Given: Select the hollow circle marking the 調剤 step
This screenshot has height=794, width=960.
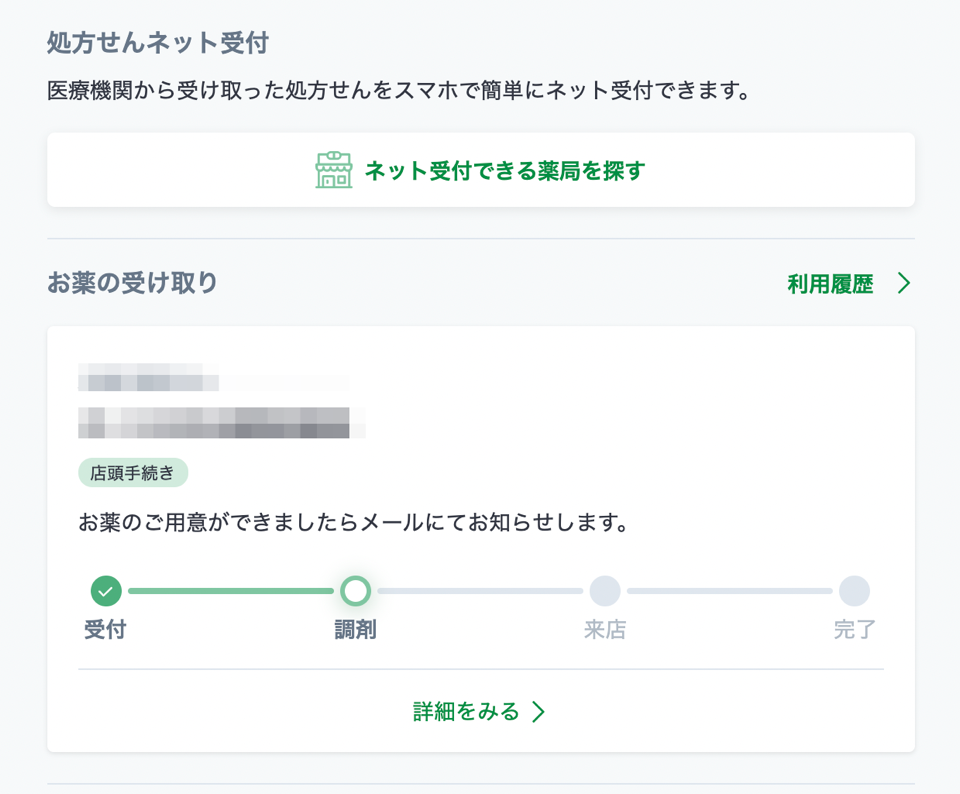Looking at the screenshot, I should coord(357,591).
